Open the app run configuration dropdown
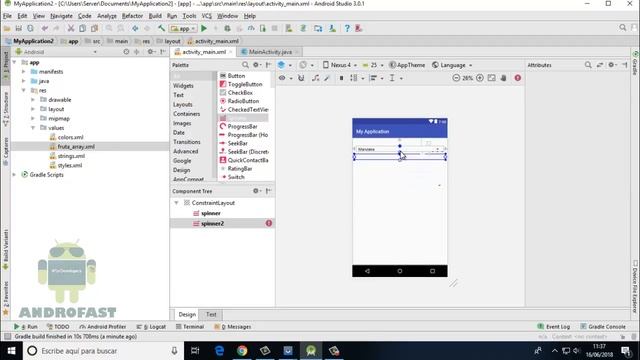Screen dimensions: 640x360 [x=183, y=29]
